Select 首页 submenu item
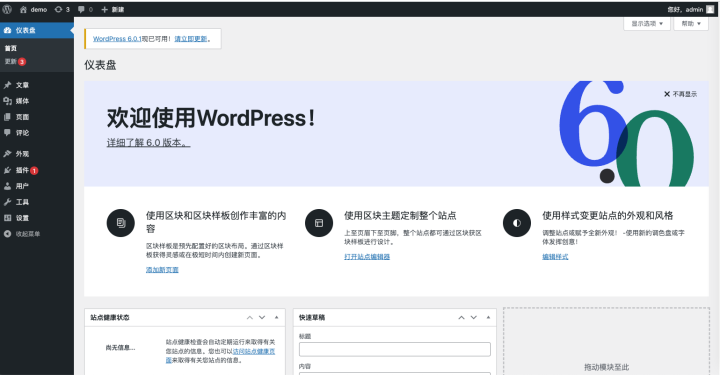This screenshot has width=720, height=375. click(11, 48)
